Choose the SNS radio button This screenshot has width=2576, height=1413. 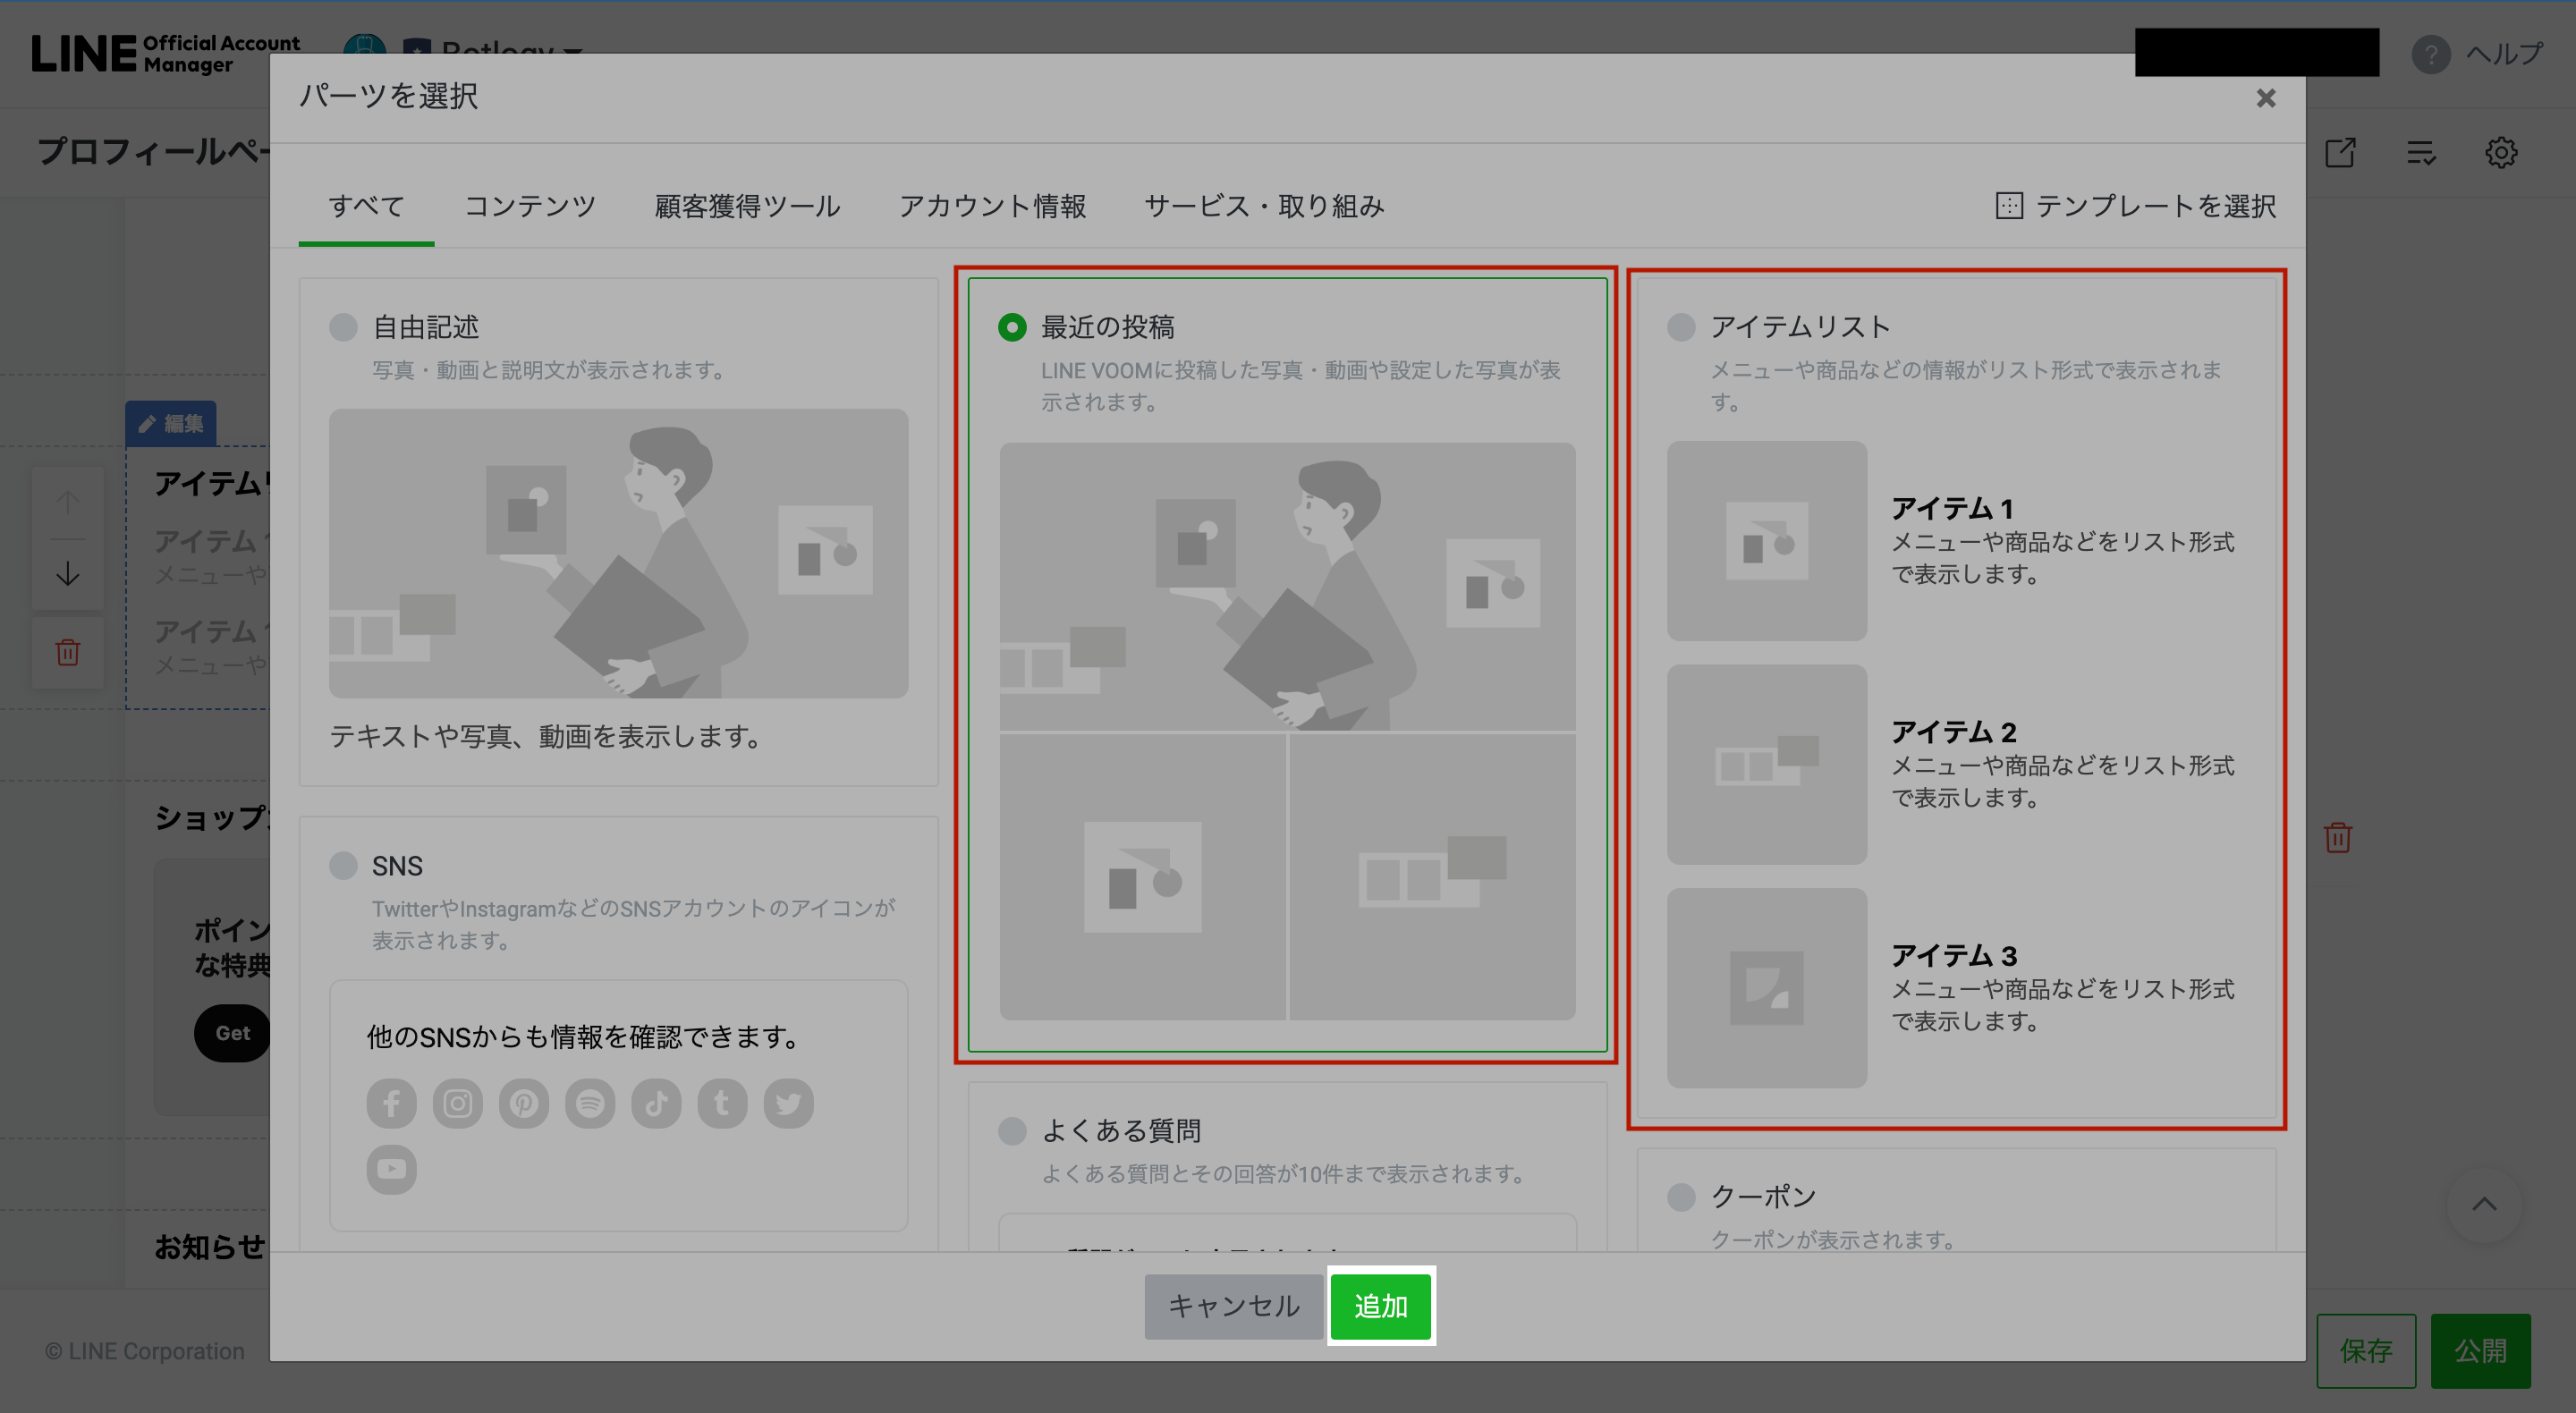pos(343,865)
